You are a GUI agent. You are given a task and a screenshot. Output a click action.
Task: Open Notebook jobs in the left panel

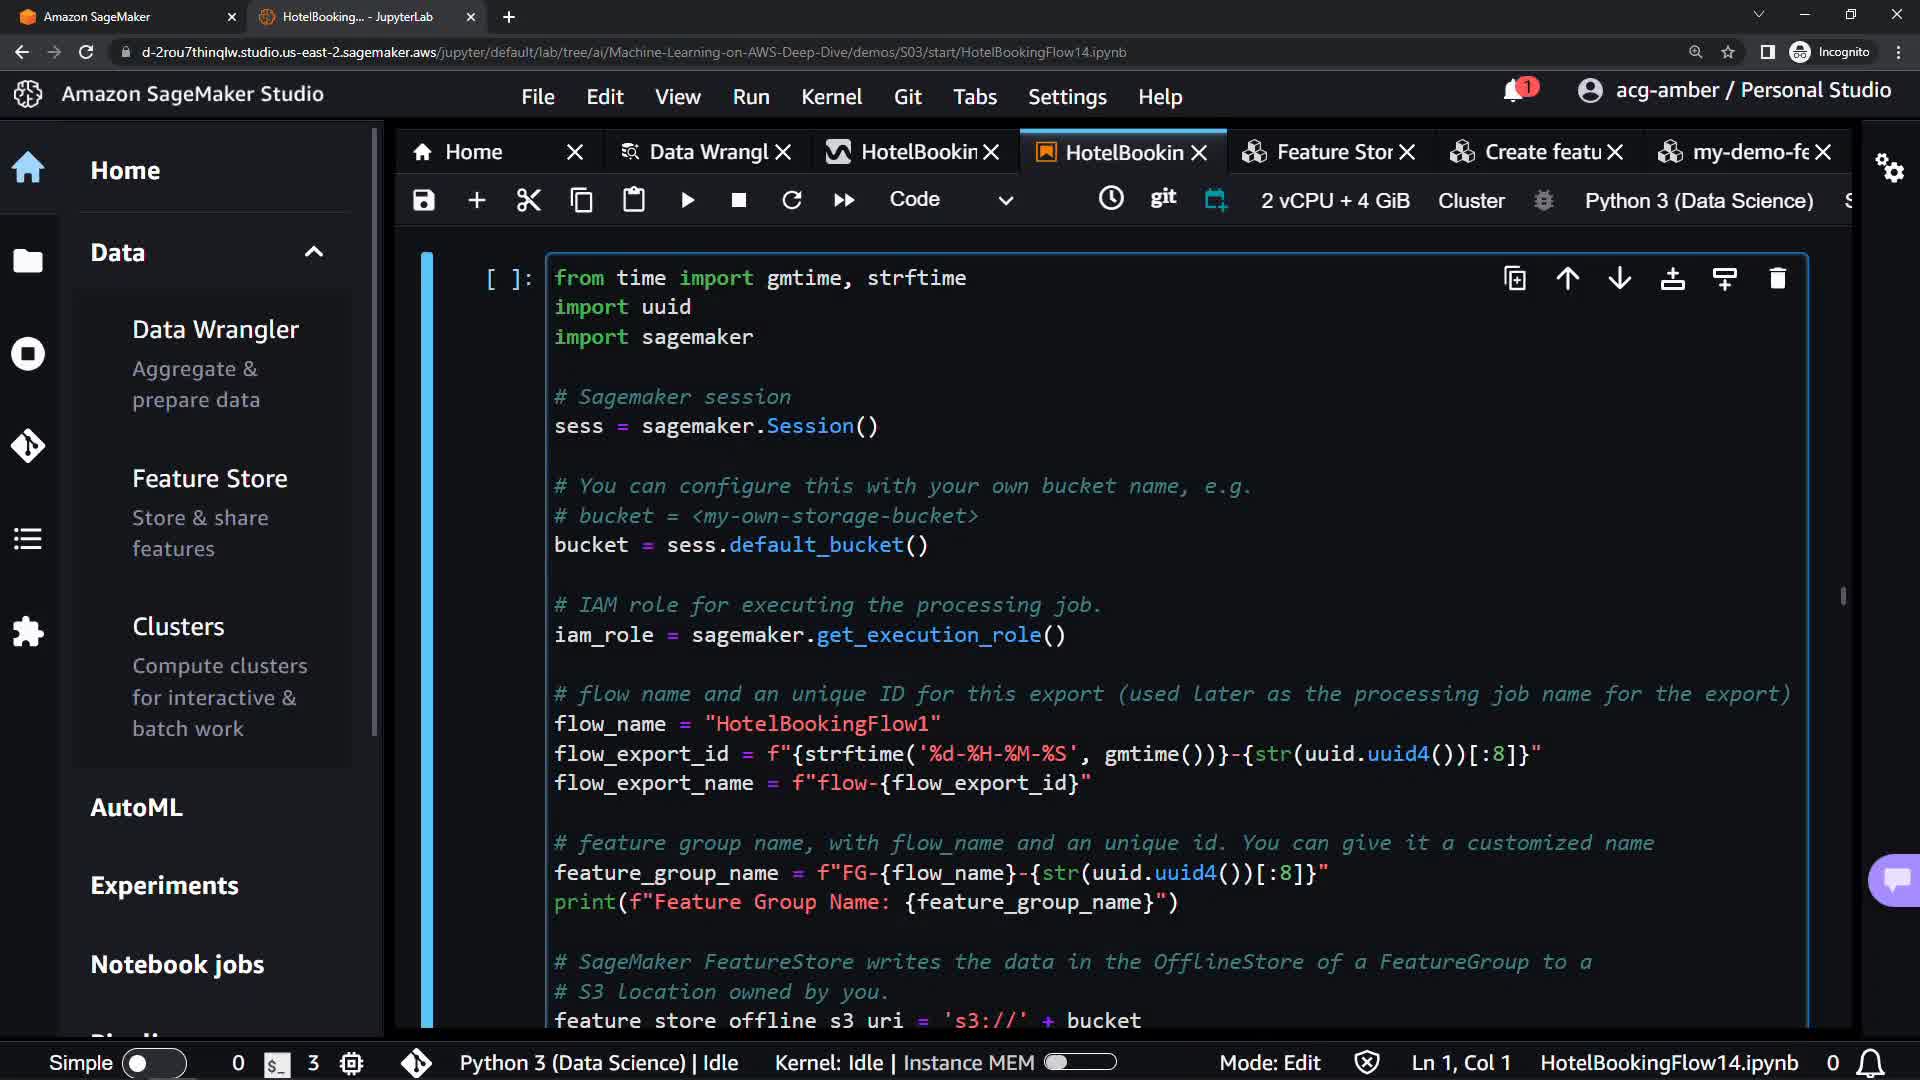click(x=177, y=964)
